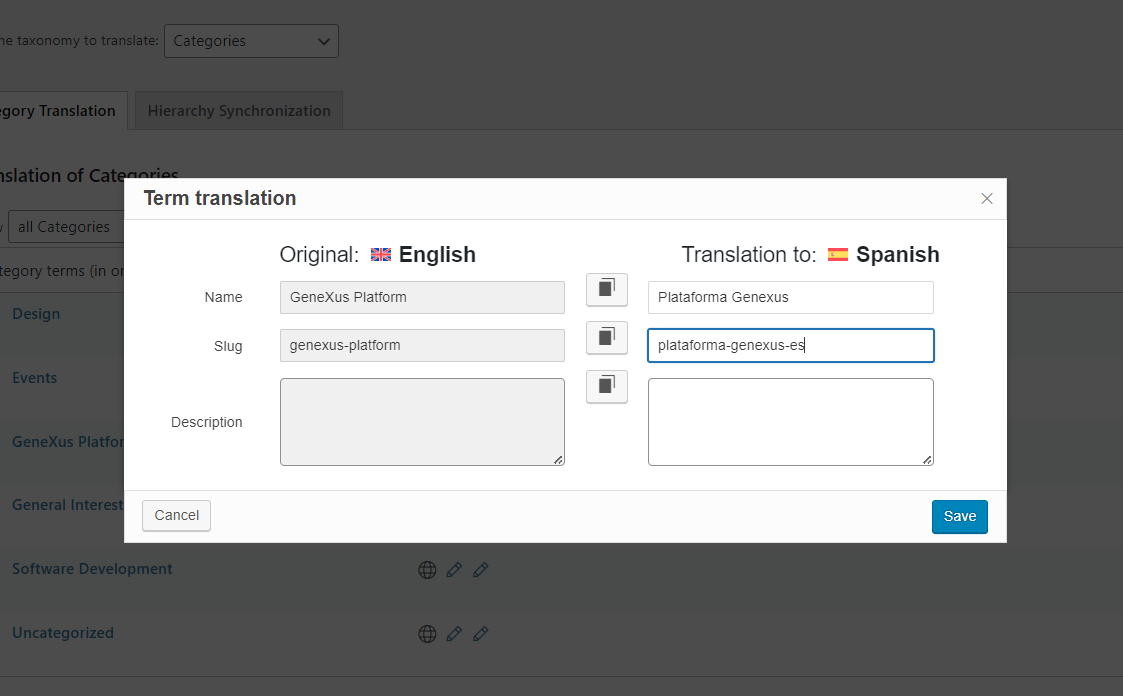
Task: Open the General Interest category link
Action: (68, 505)
